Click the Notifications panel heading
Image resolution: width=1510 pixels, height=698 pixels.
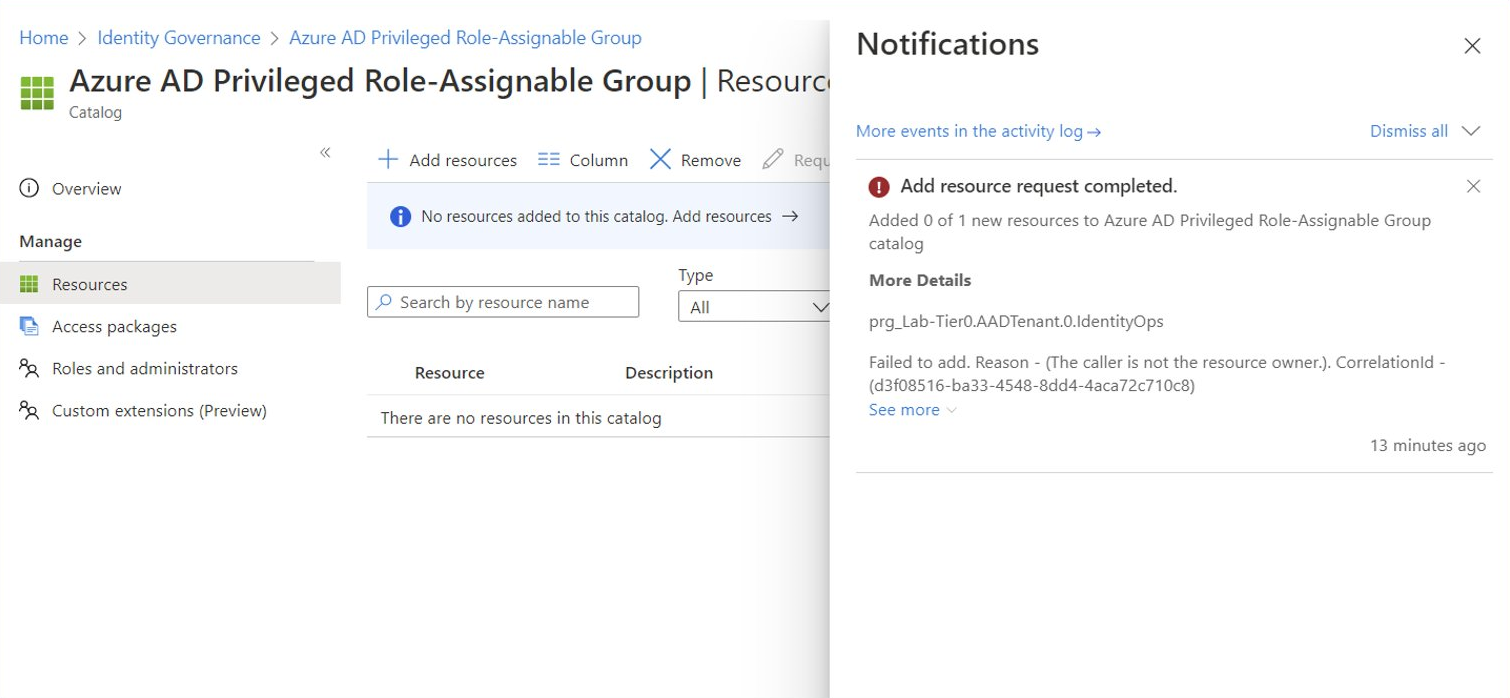click(x=947, y=44)
